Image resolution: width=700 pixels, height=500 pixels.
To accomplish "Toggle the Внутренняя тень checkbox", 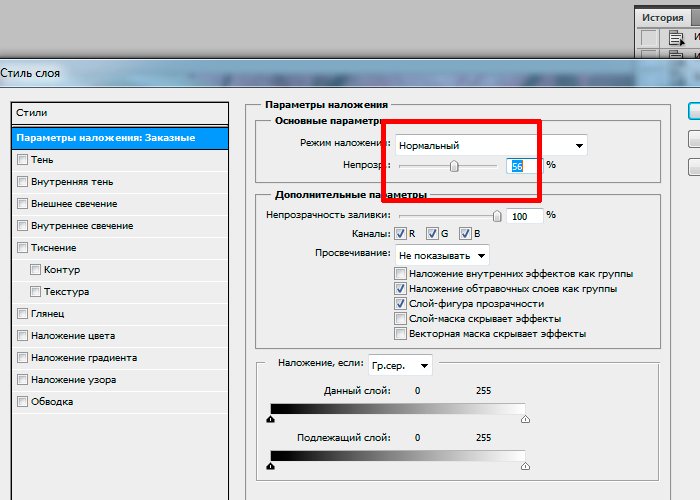I will [x=22, y=182].
